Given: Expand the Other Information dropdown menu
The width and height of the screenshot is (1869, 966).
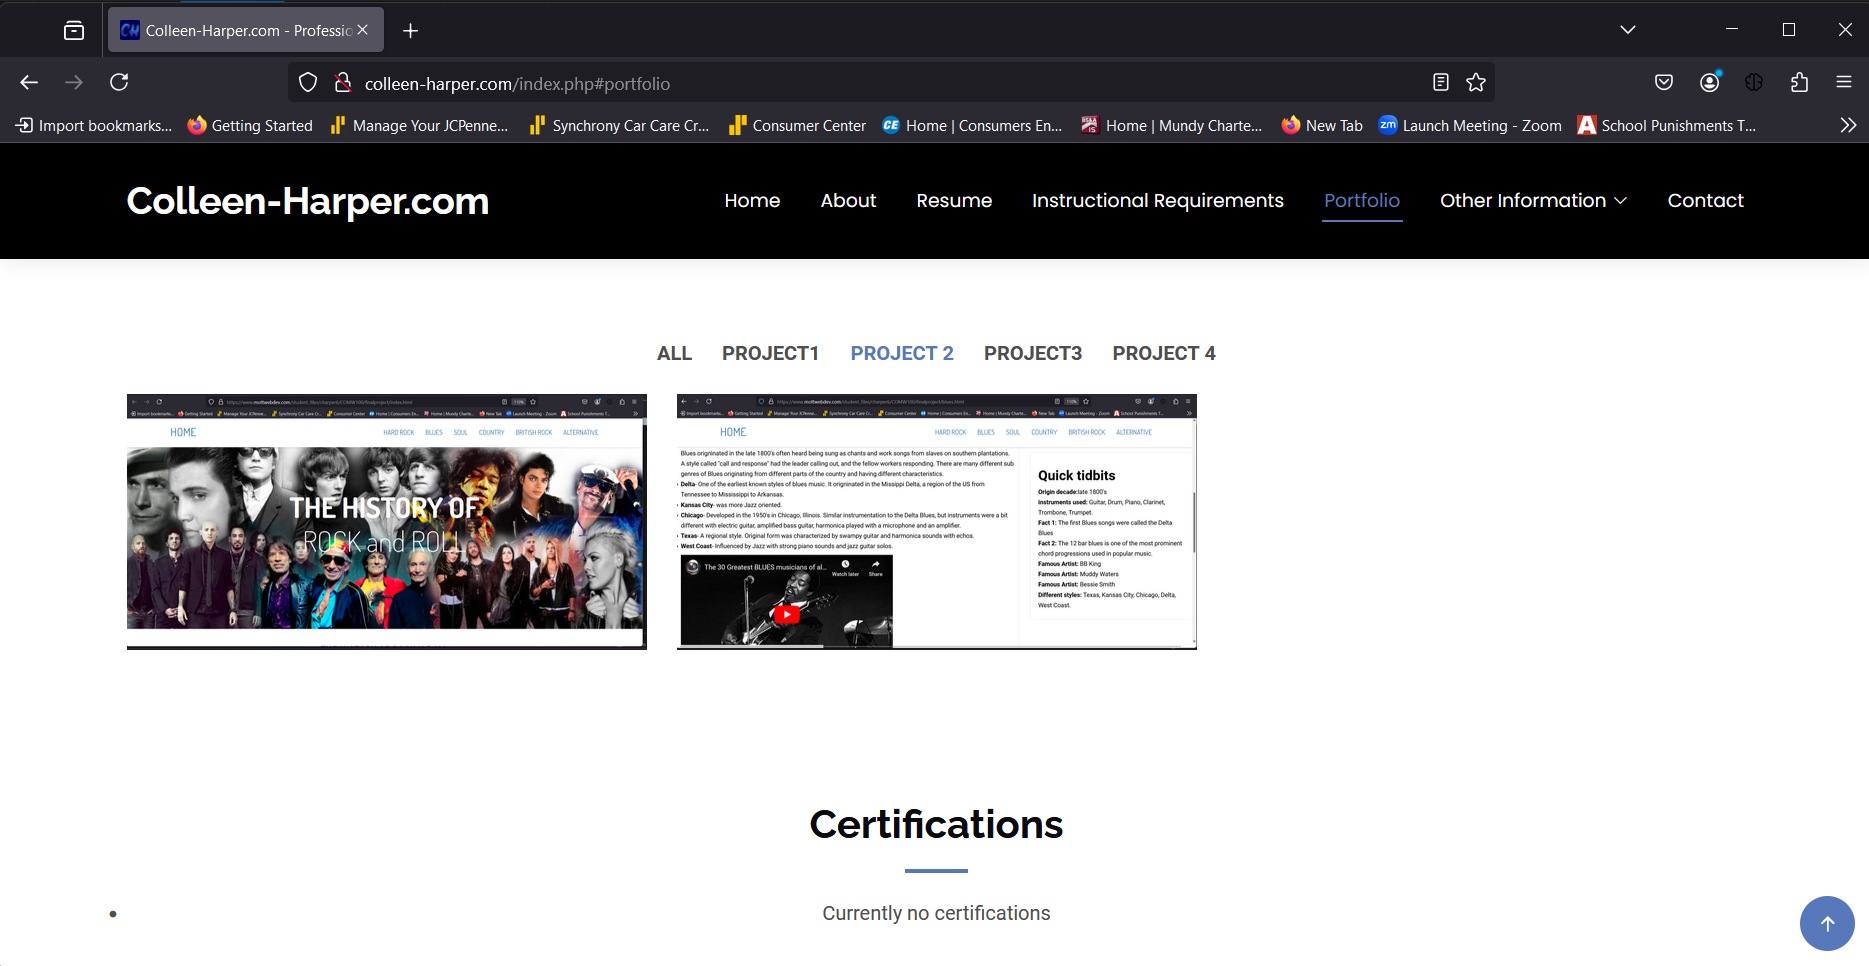Looking at the screenshot, I should (x=1532, y=201).
